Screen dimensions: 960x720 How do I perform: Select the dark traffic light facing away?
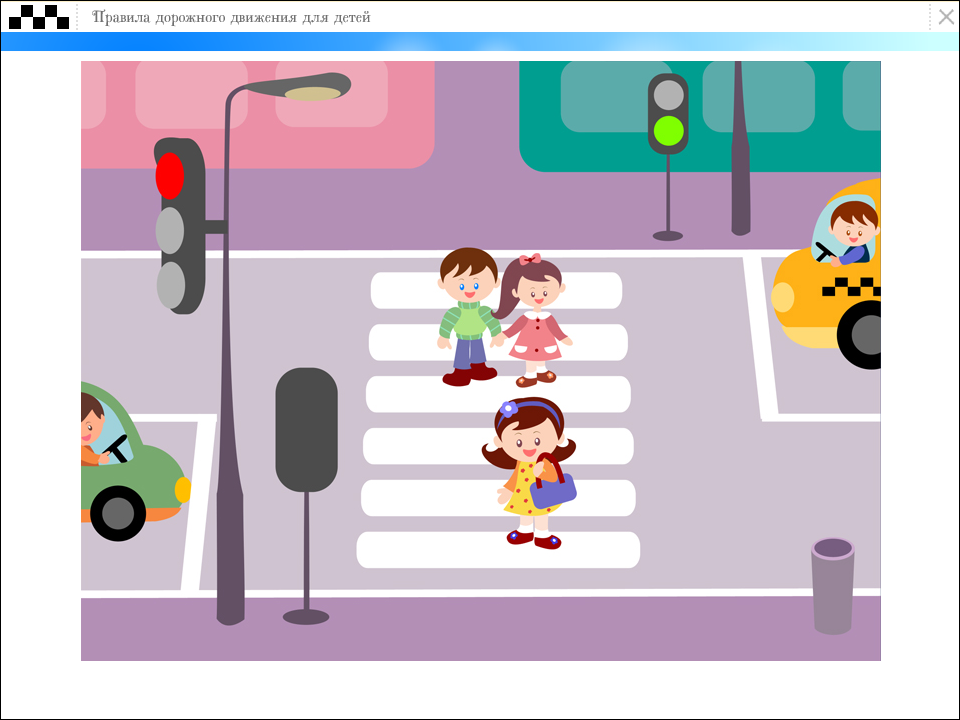[306, 430]
